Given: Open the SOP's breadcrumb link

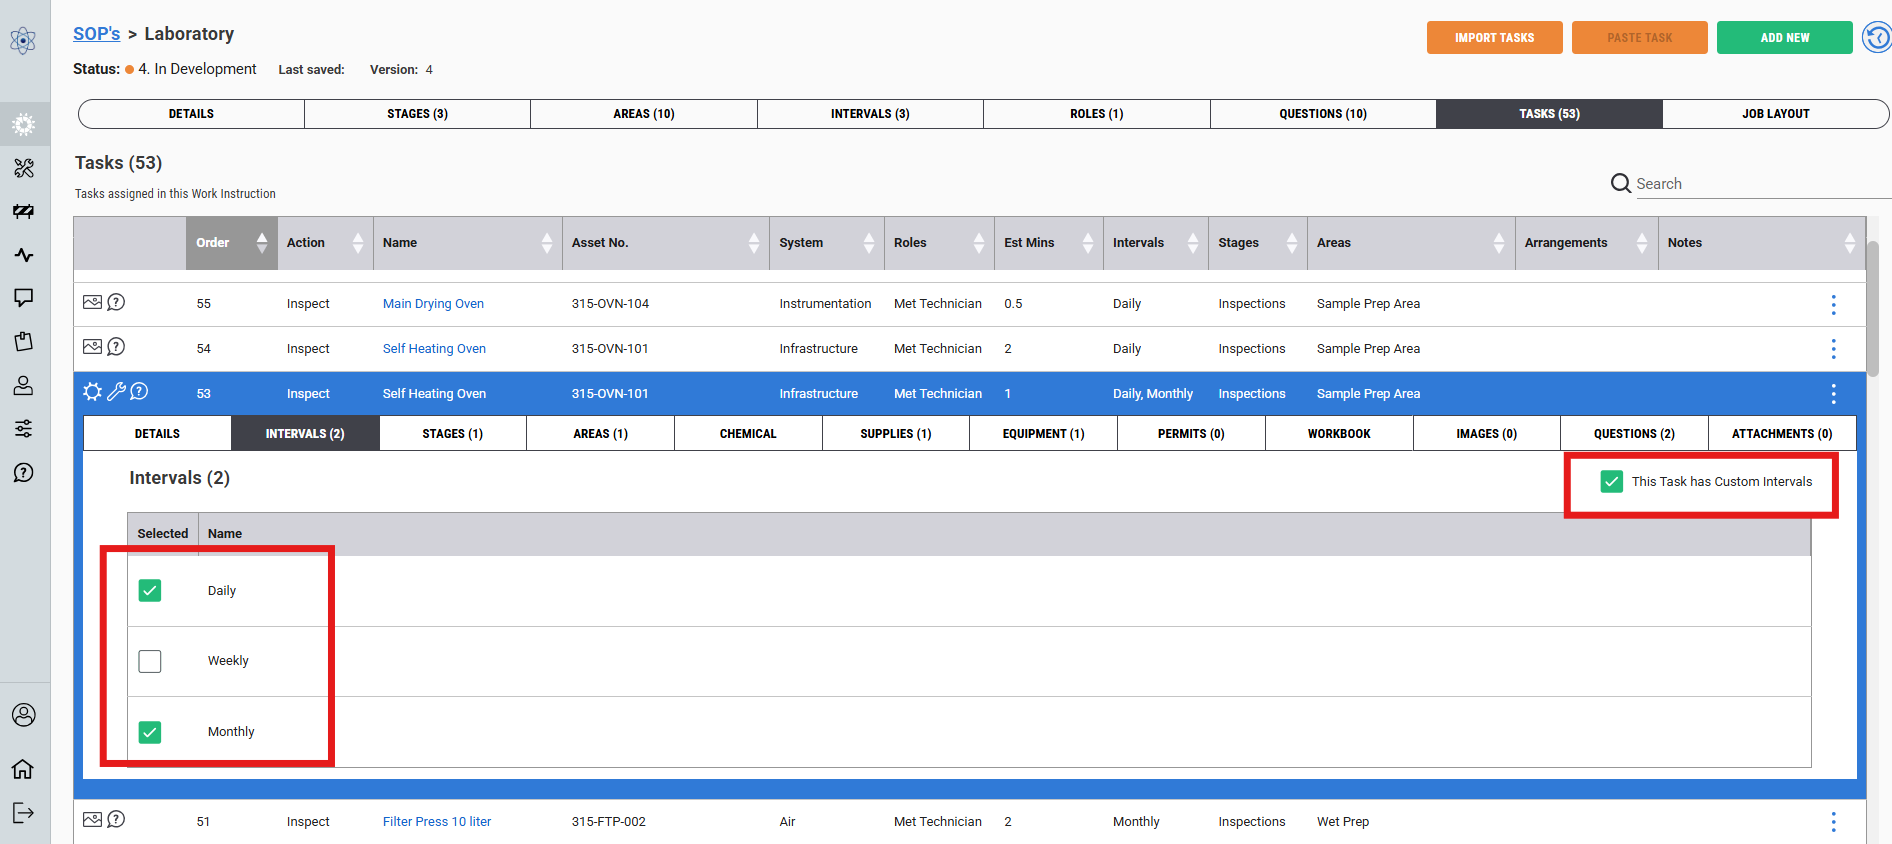Looking at the screenshot, I should pyautogui.click(x=96, y=34).
